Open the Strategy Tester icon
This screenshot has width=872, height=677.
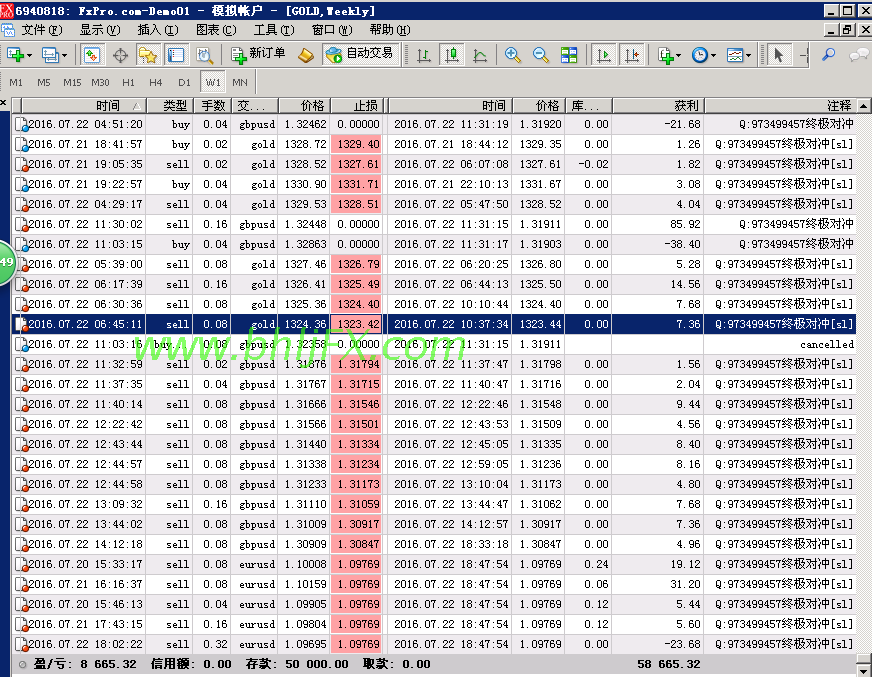[x=204, y=55]
